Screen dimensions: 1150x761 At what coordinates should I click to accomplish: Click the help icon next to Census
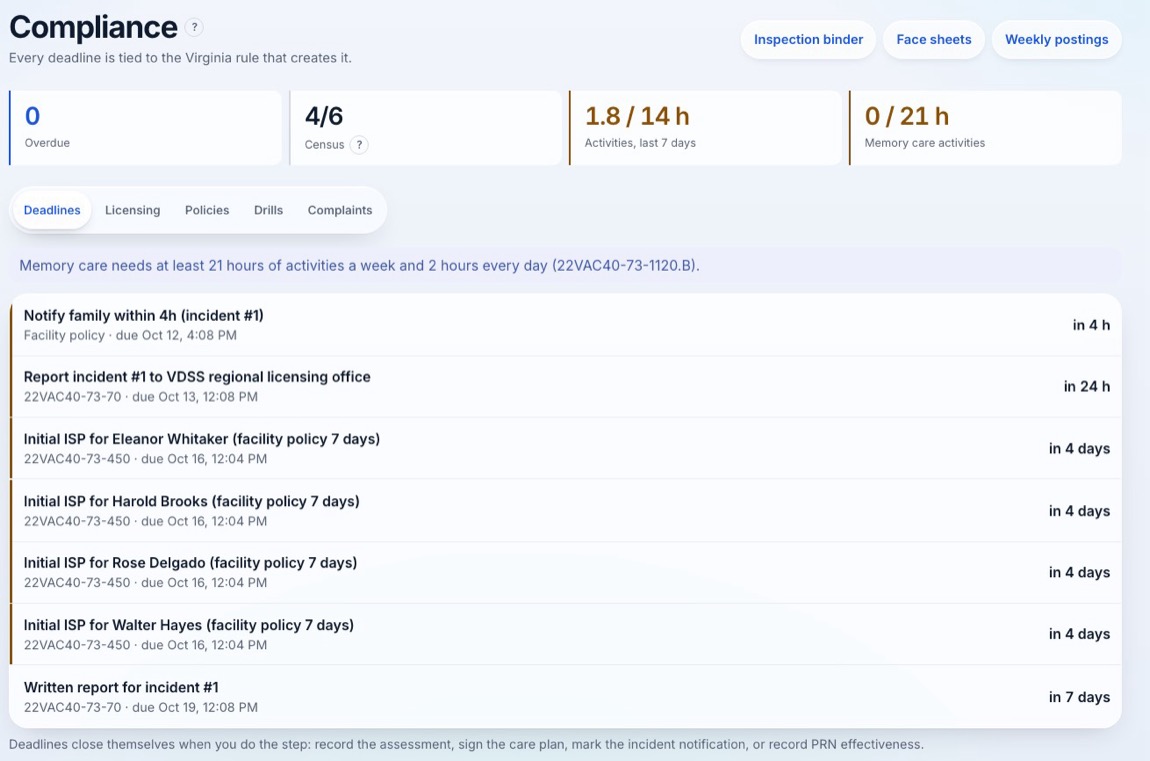359,144
